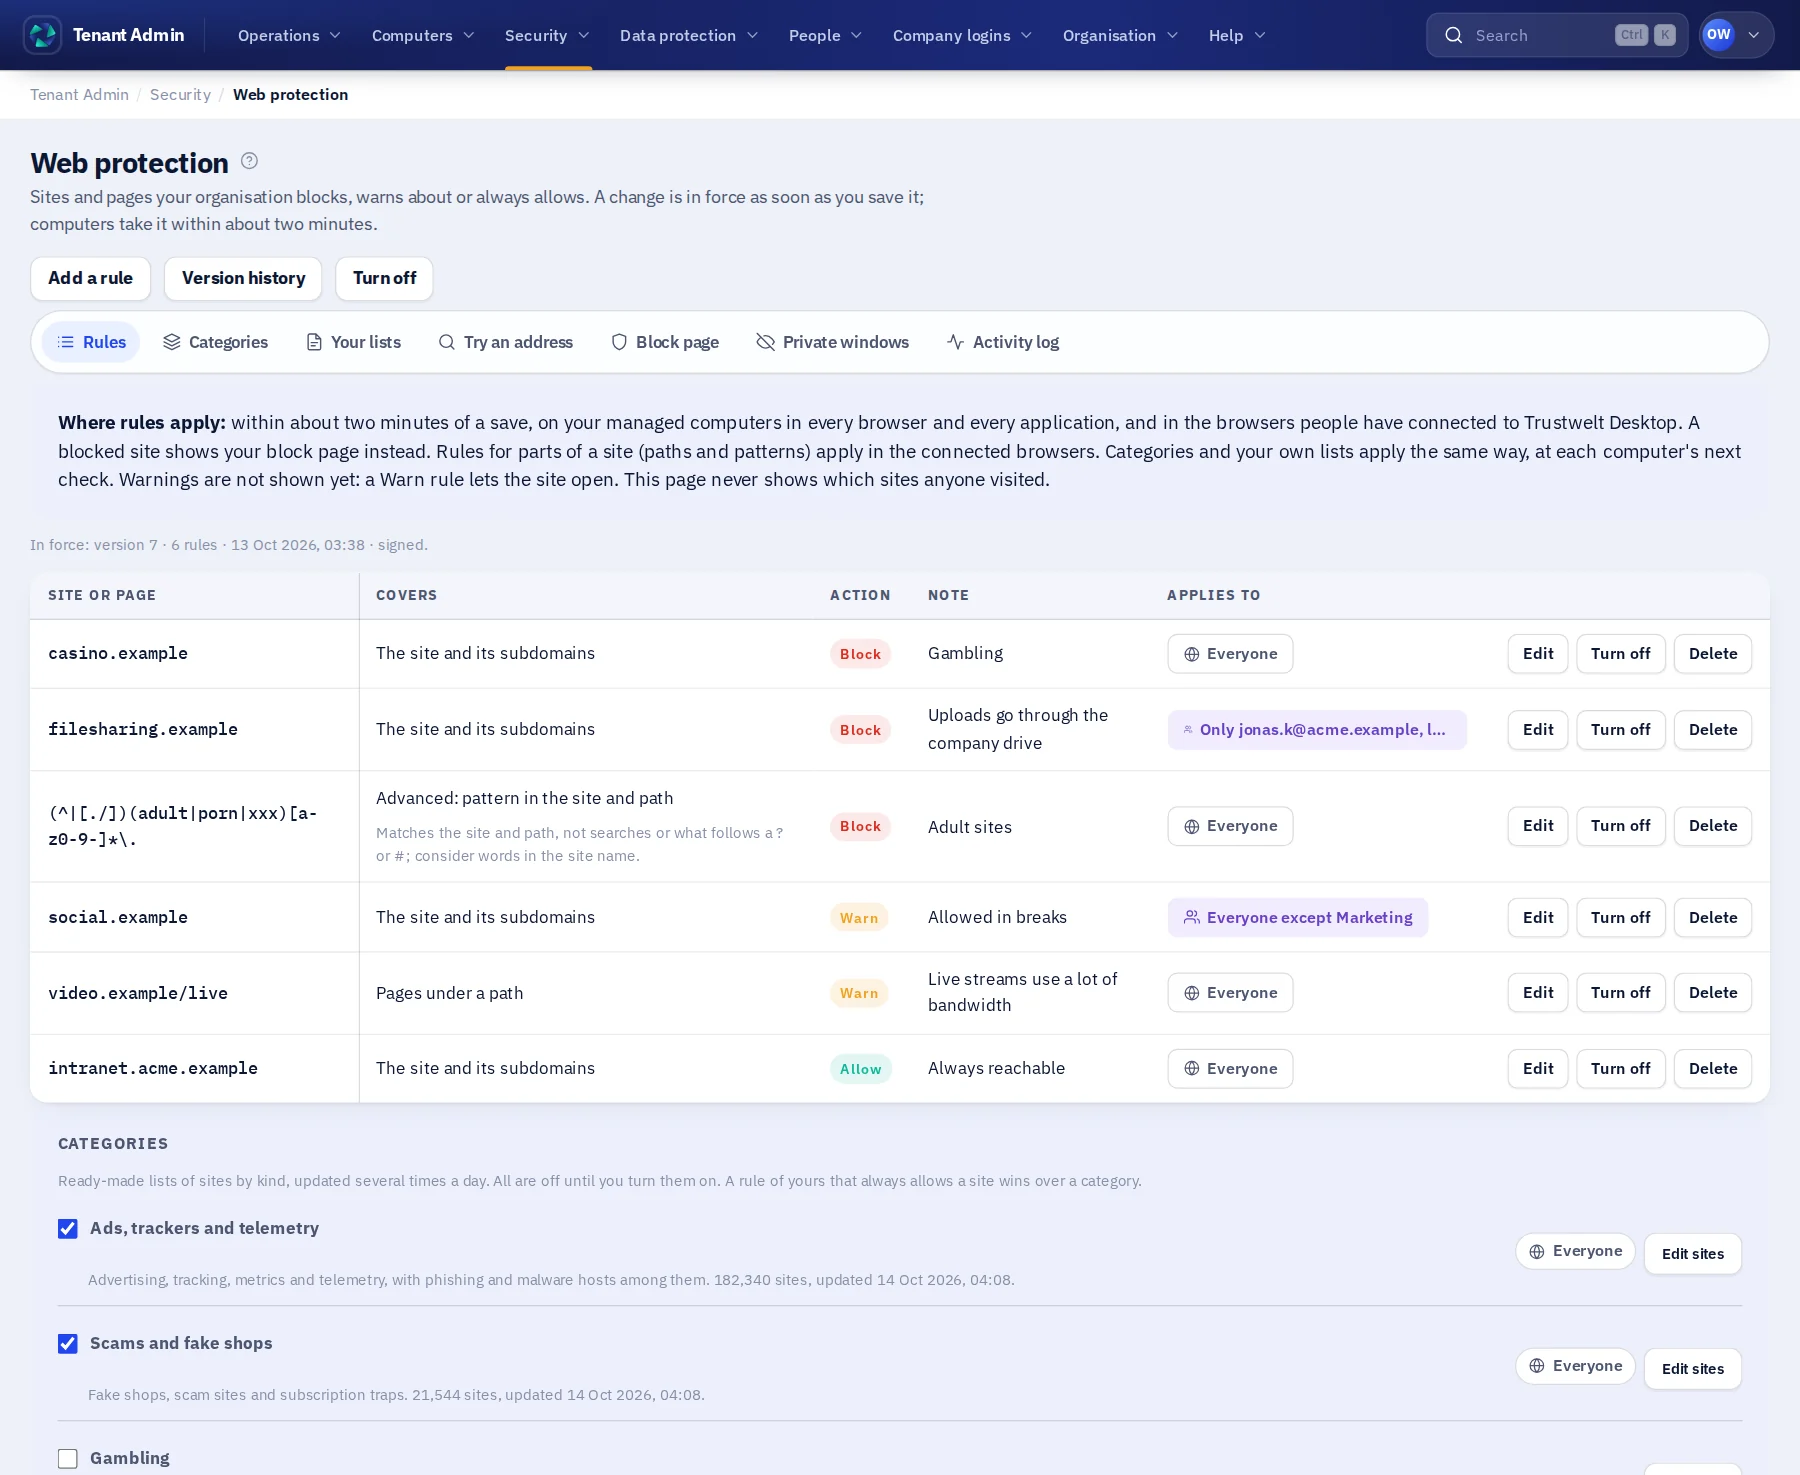Image resolution: width=1800 pixels, height=1475 pixels.
Task: Open the Security dropdown menu
Action: tap(547, 35)
